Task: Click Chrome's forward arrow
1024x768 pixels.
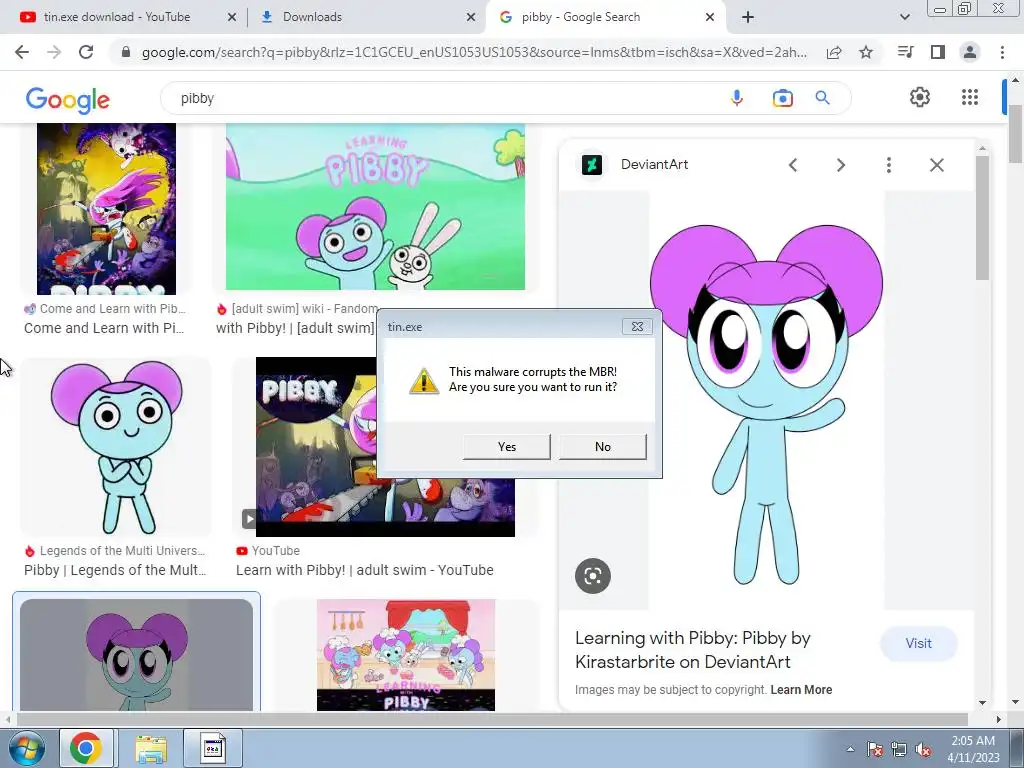Action: tap(54, 52)
